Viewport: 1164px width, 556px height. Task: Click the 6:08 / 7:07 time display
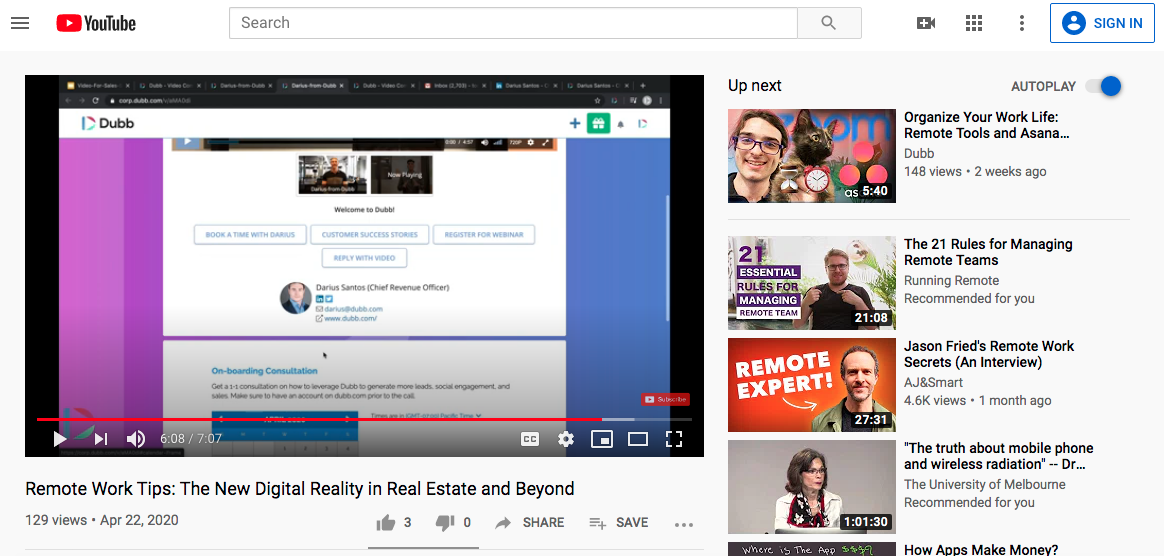click(191, 439)
